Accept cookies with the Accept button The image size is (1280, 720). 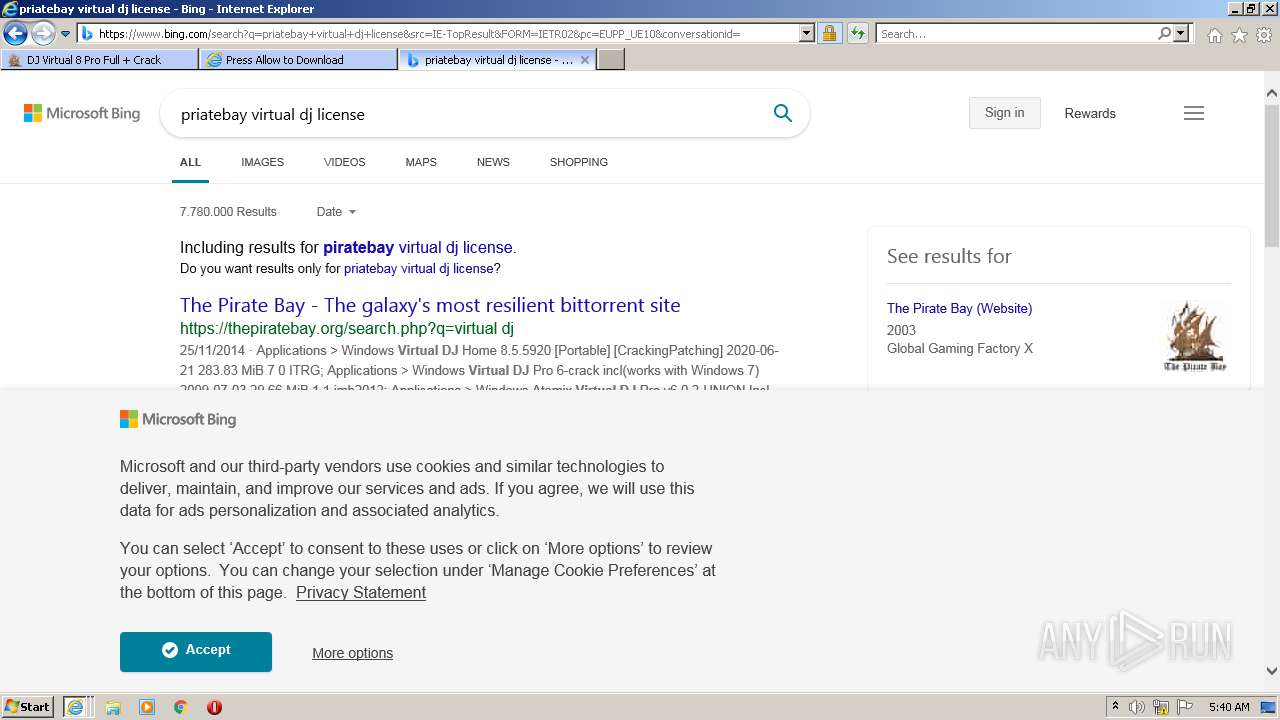196,651
